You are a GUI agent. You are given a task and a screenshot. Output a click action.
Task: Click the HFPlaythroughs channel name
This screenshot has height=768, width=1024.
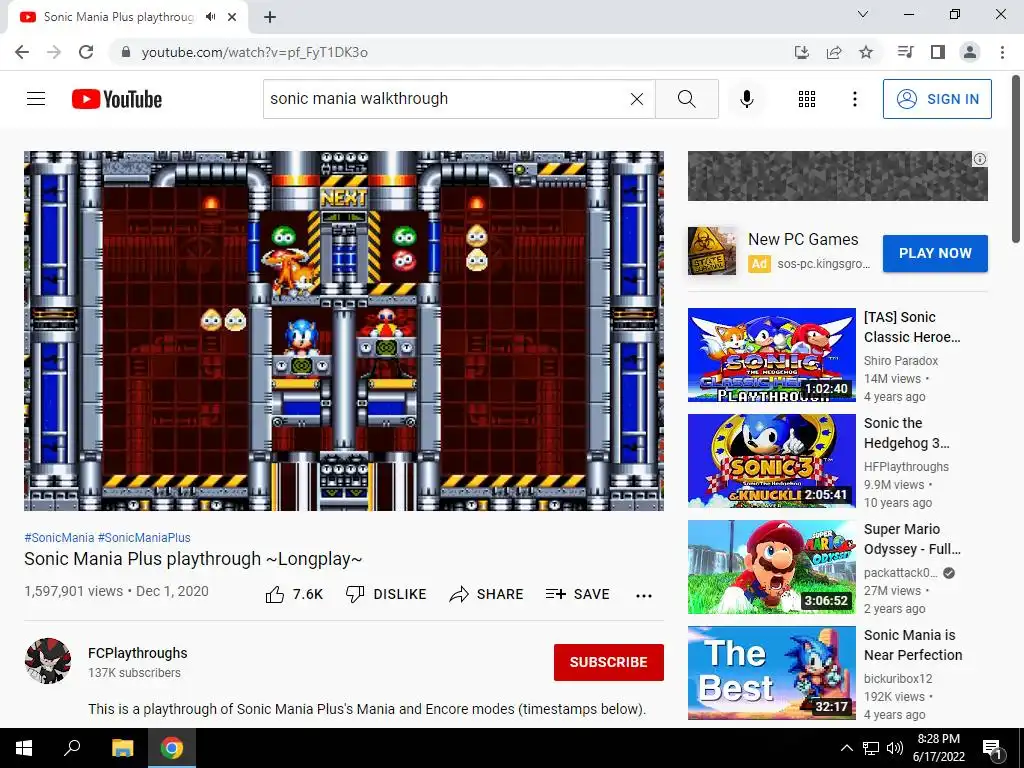click(906, 467)
